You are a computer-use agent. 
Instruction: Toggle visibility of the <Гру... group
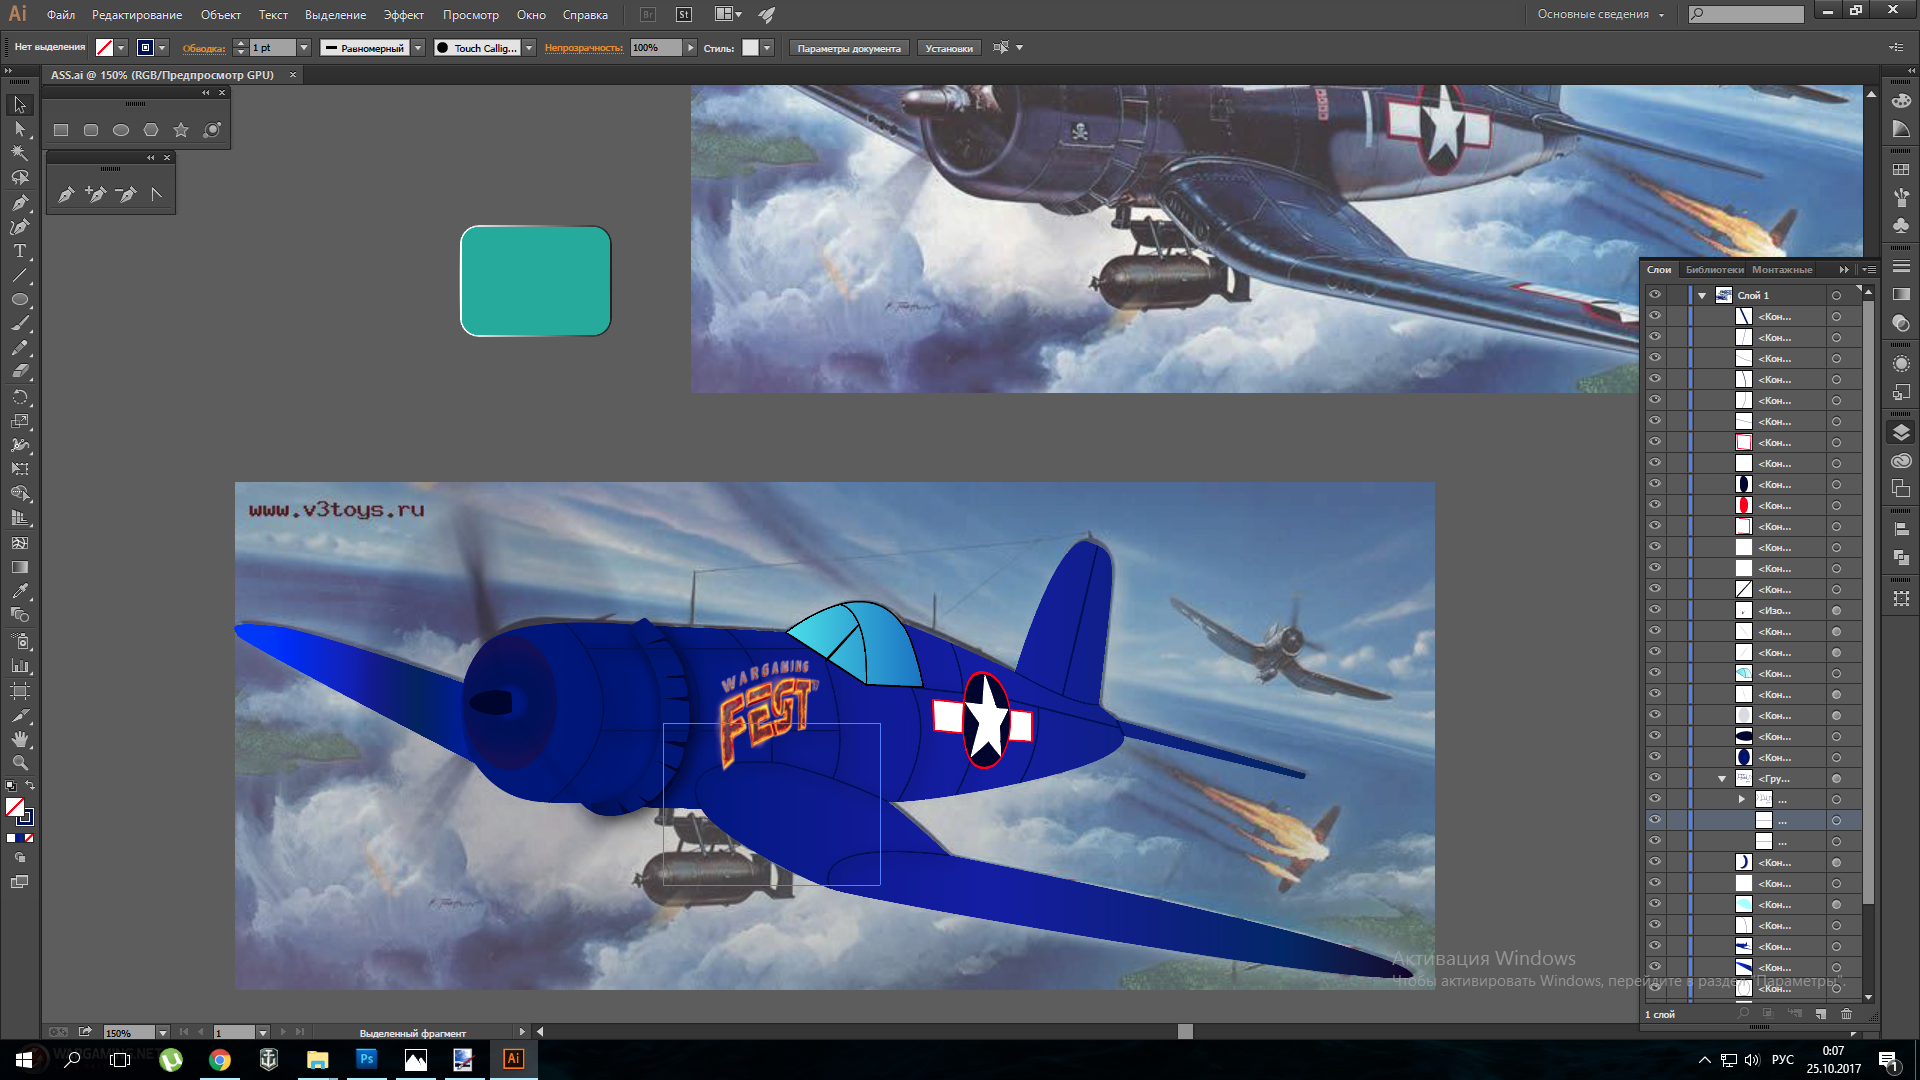1655,778
